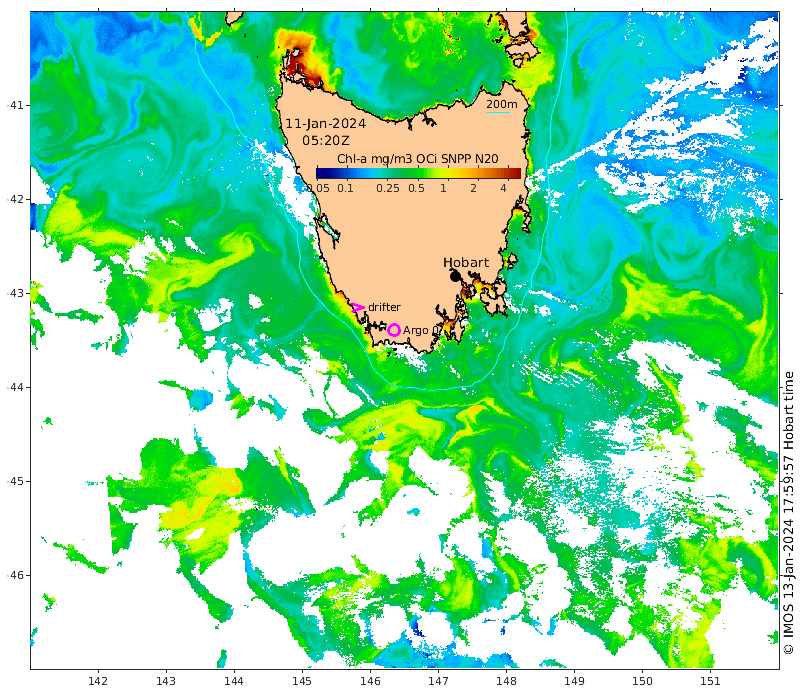Click the 0.25 colorbar tick value
Screen dimensions: 800x700
click(388, 188)
